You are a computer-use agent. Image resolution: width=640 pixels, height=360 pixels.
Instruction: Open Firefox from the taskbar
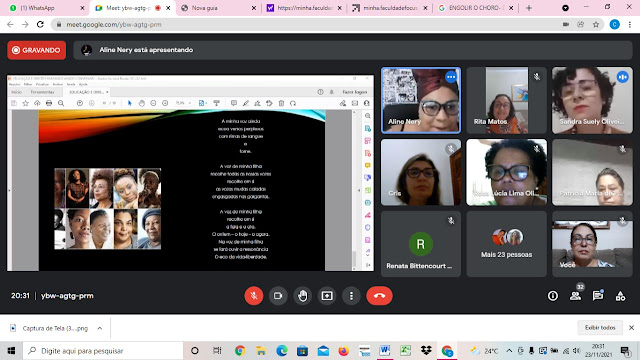pyautogui.click(x=344, y=351)
